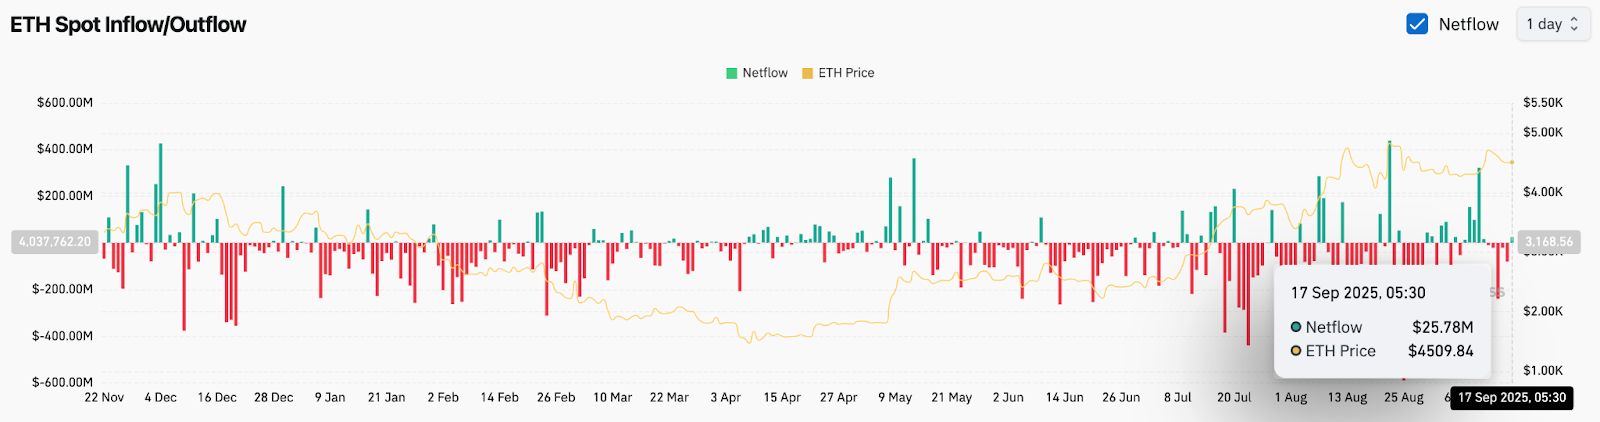Viewport: 1600px width, 422px height.
Task: Click the $600.00M label on the left axis
Action: (64, 103)
